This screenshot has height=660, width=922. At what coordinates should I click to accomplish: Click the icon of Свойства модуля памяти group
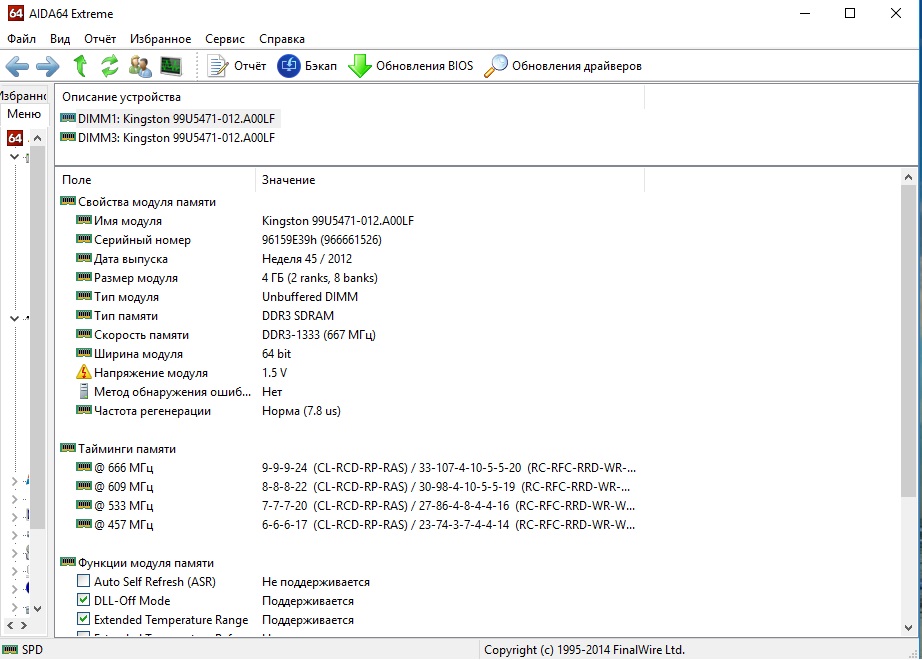tap(68, 201)
